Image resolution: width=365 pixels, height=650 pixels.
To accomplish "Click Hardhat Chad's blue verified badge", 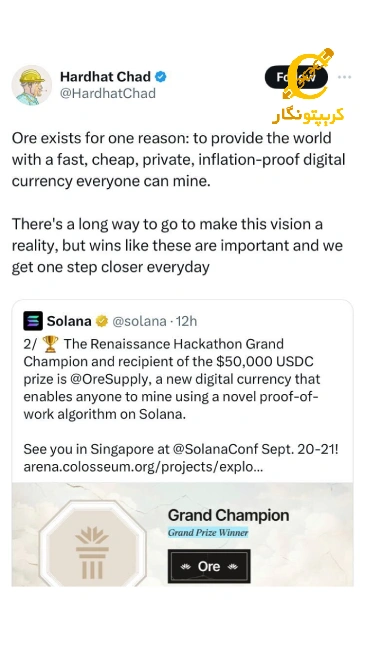I will (161, 77).
